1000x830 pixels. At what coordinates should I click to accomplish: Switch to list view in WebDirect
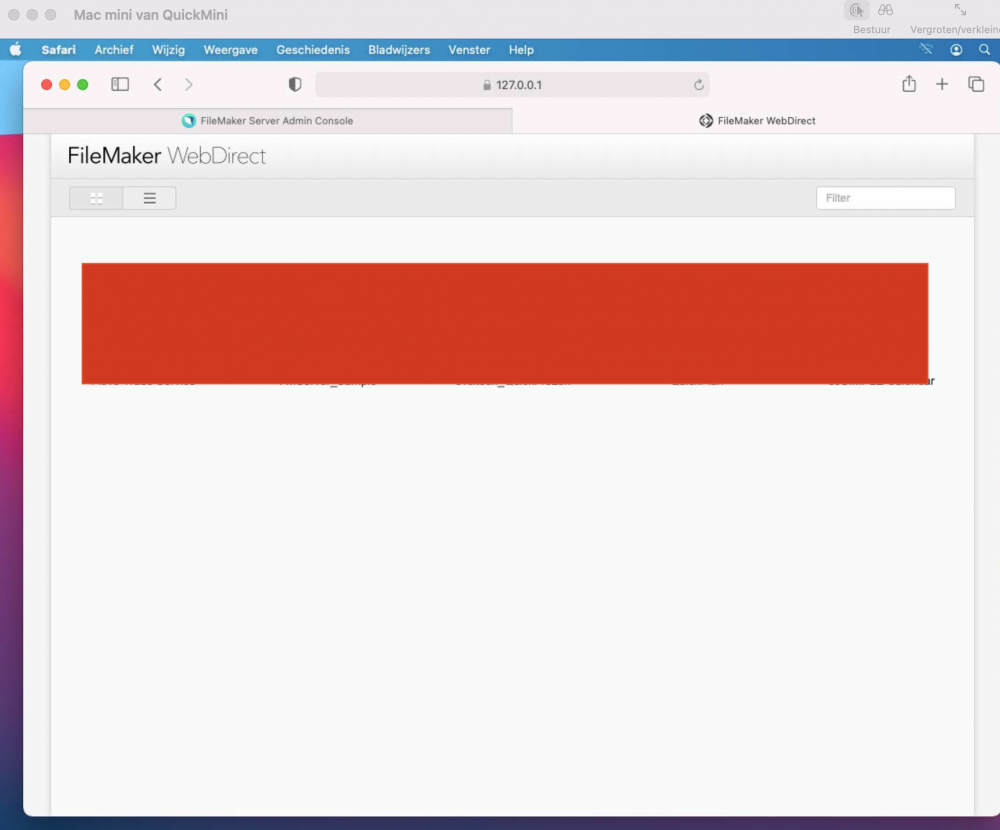click(149, 198)
